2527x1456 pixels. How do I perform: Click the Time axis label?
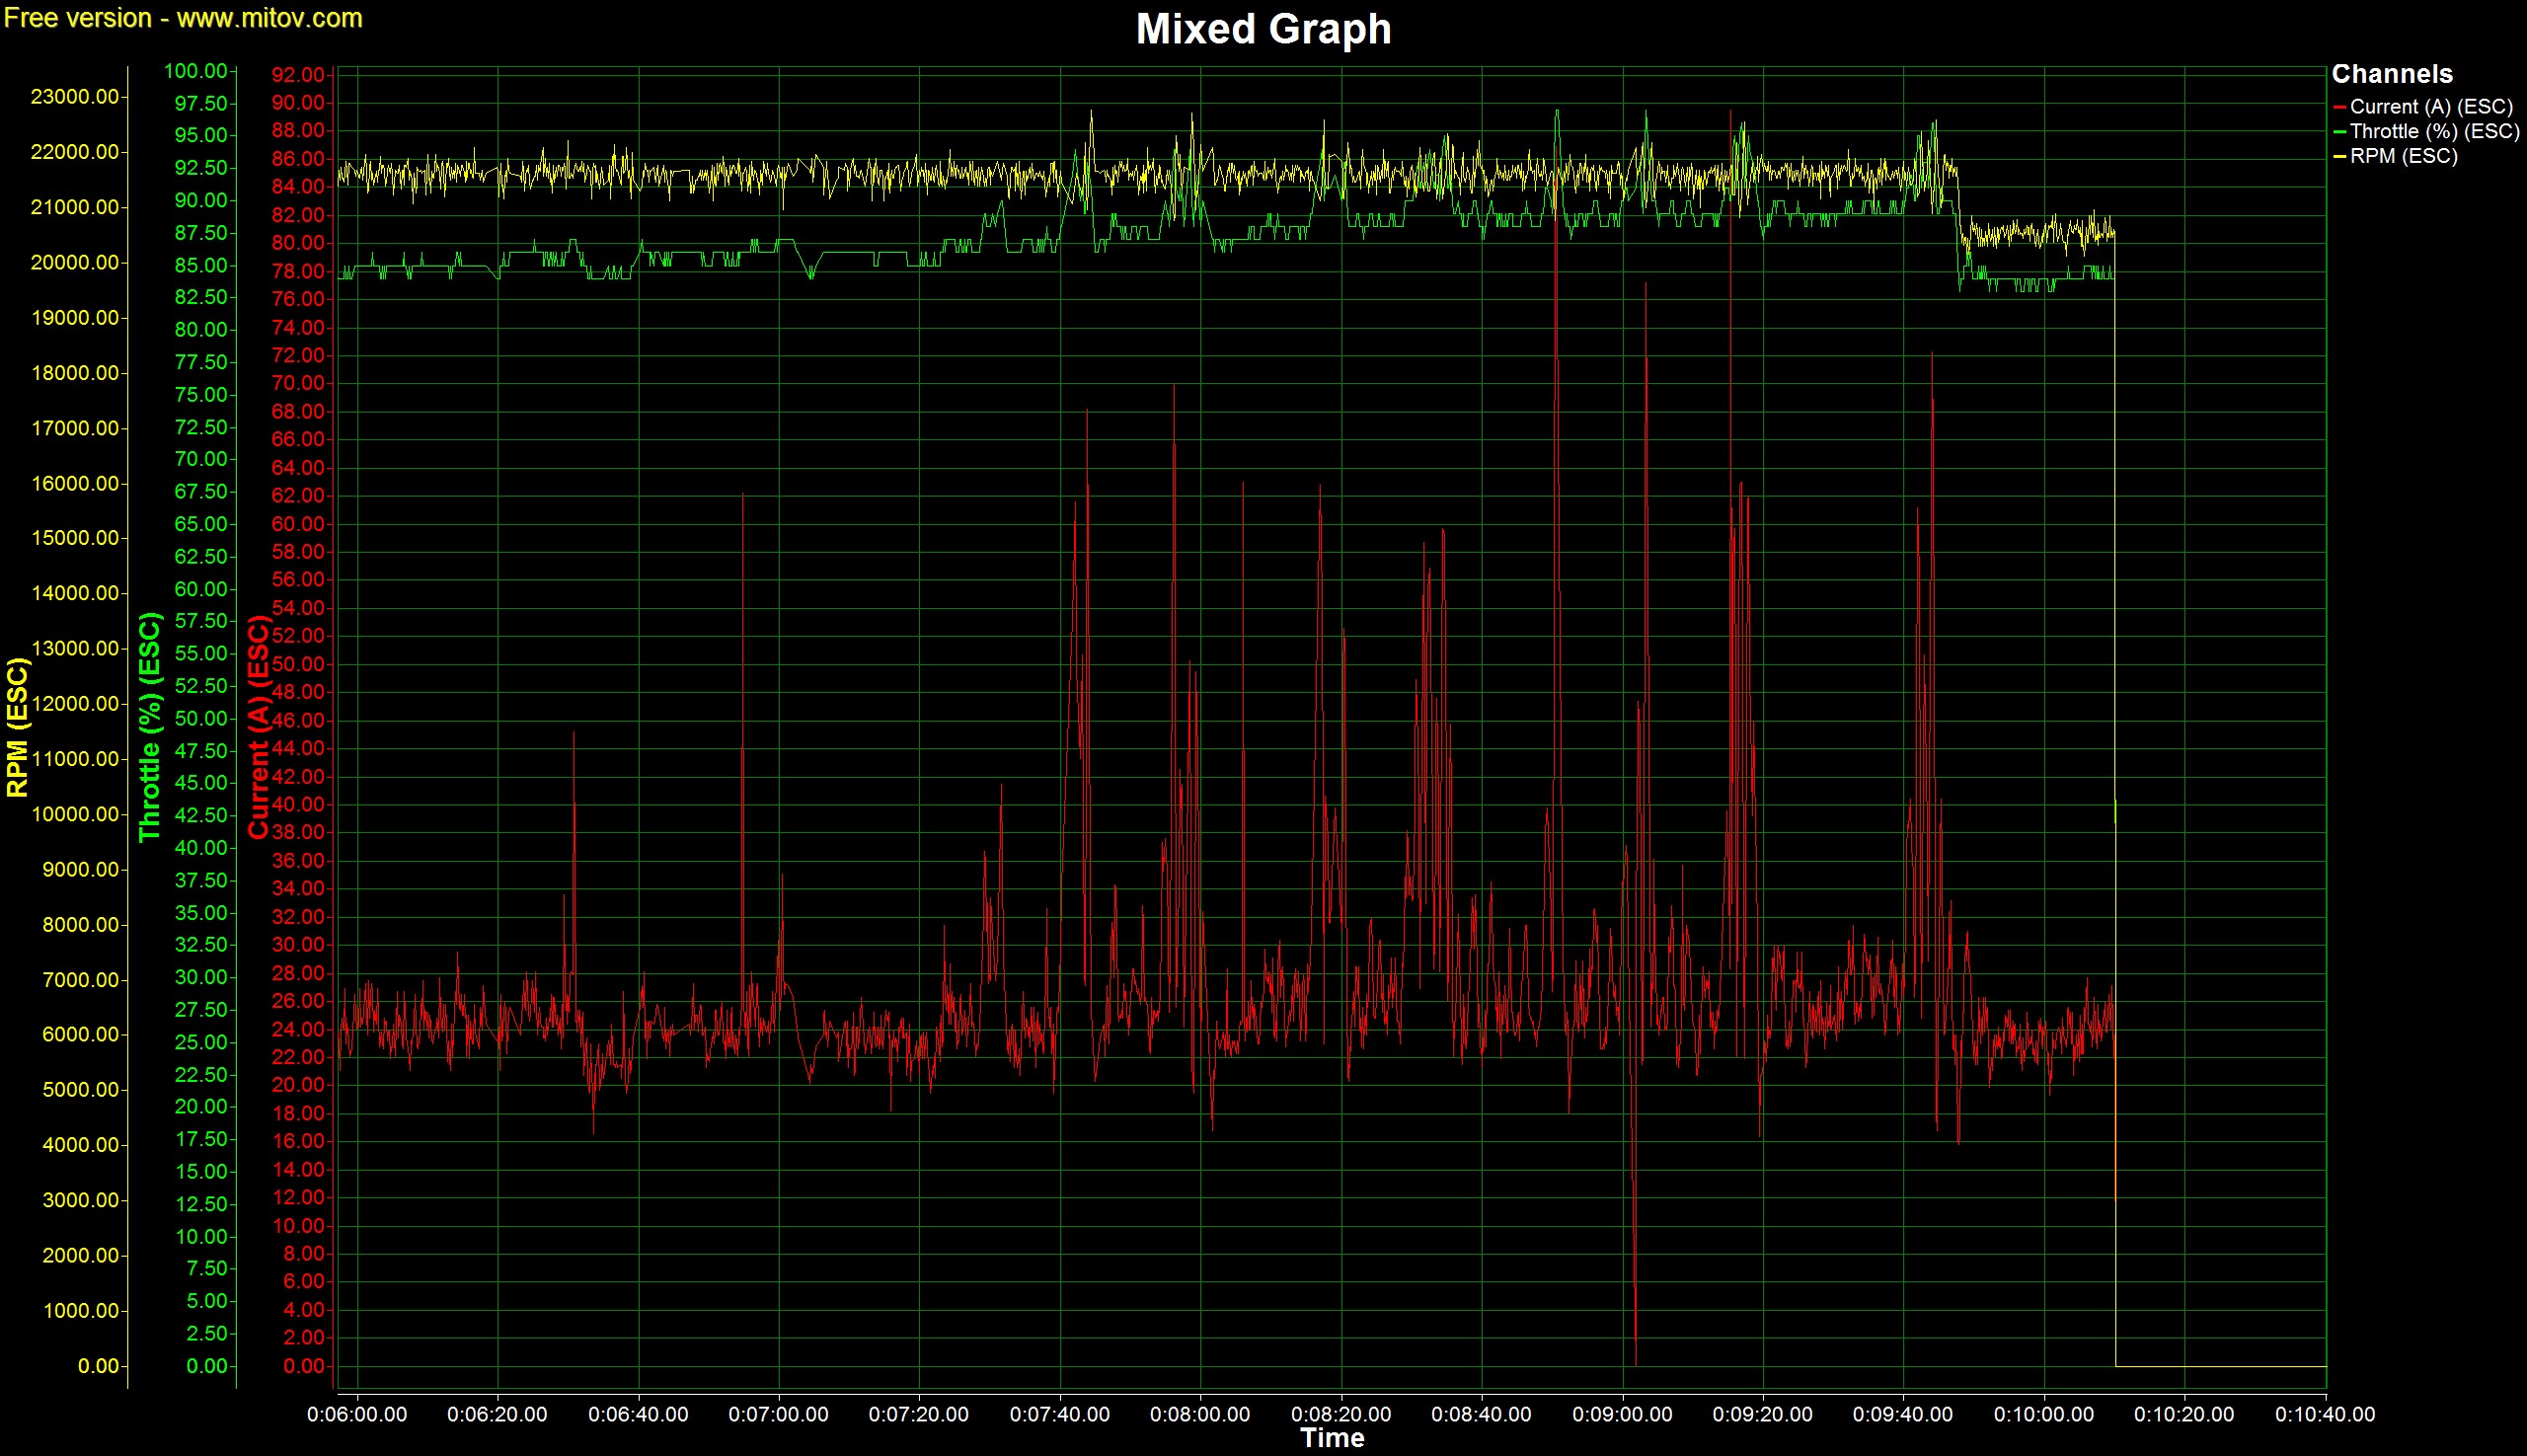pos(1331,1438)
